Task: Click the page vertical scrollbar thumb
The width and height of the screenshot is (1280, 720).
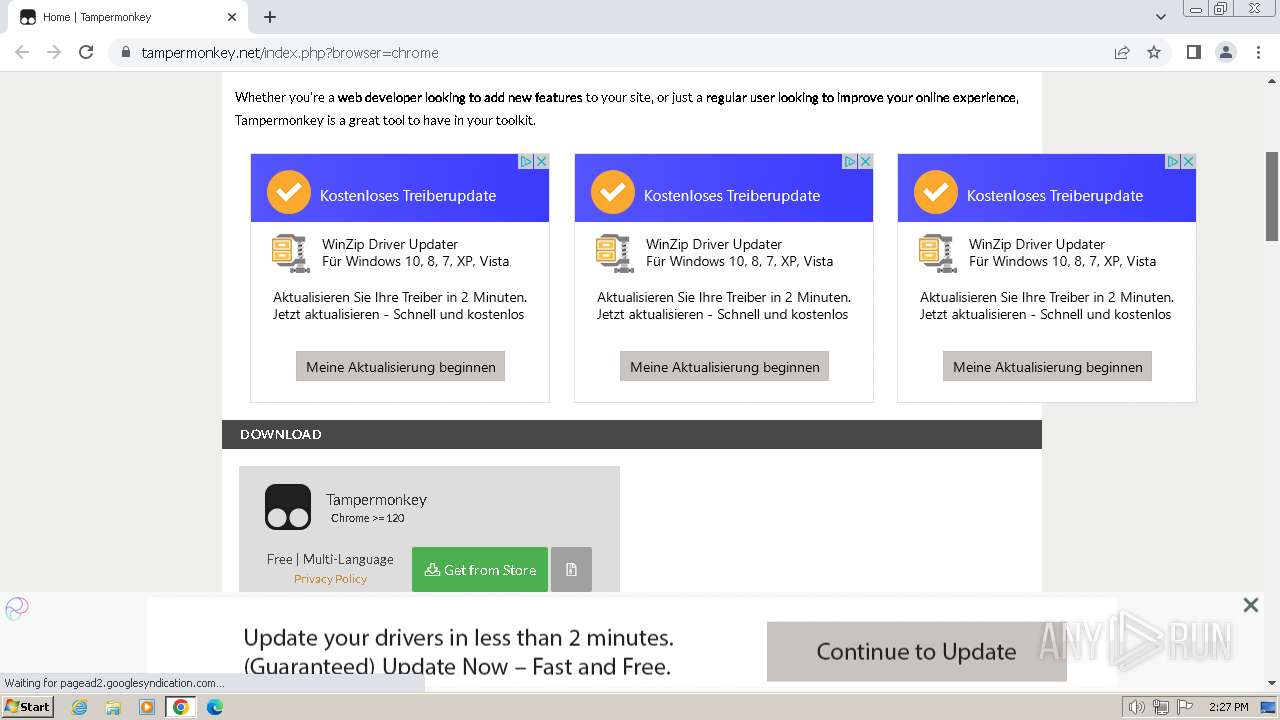Action: (x=1272, y=196)
